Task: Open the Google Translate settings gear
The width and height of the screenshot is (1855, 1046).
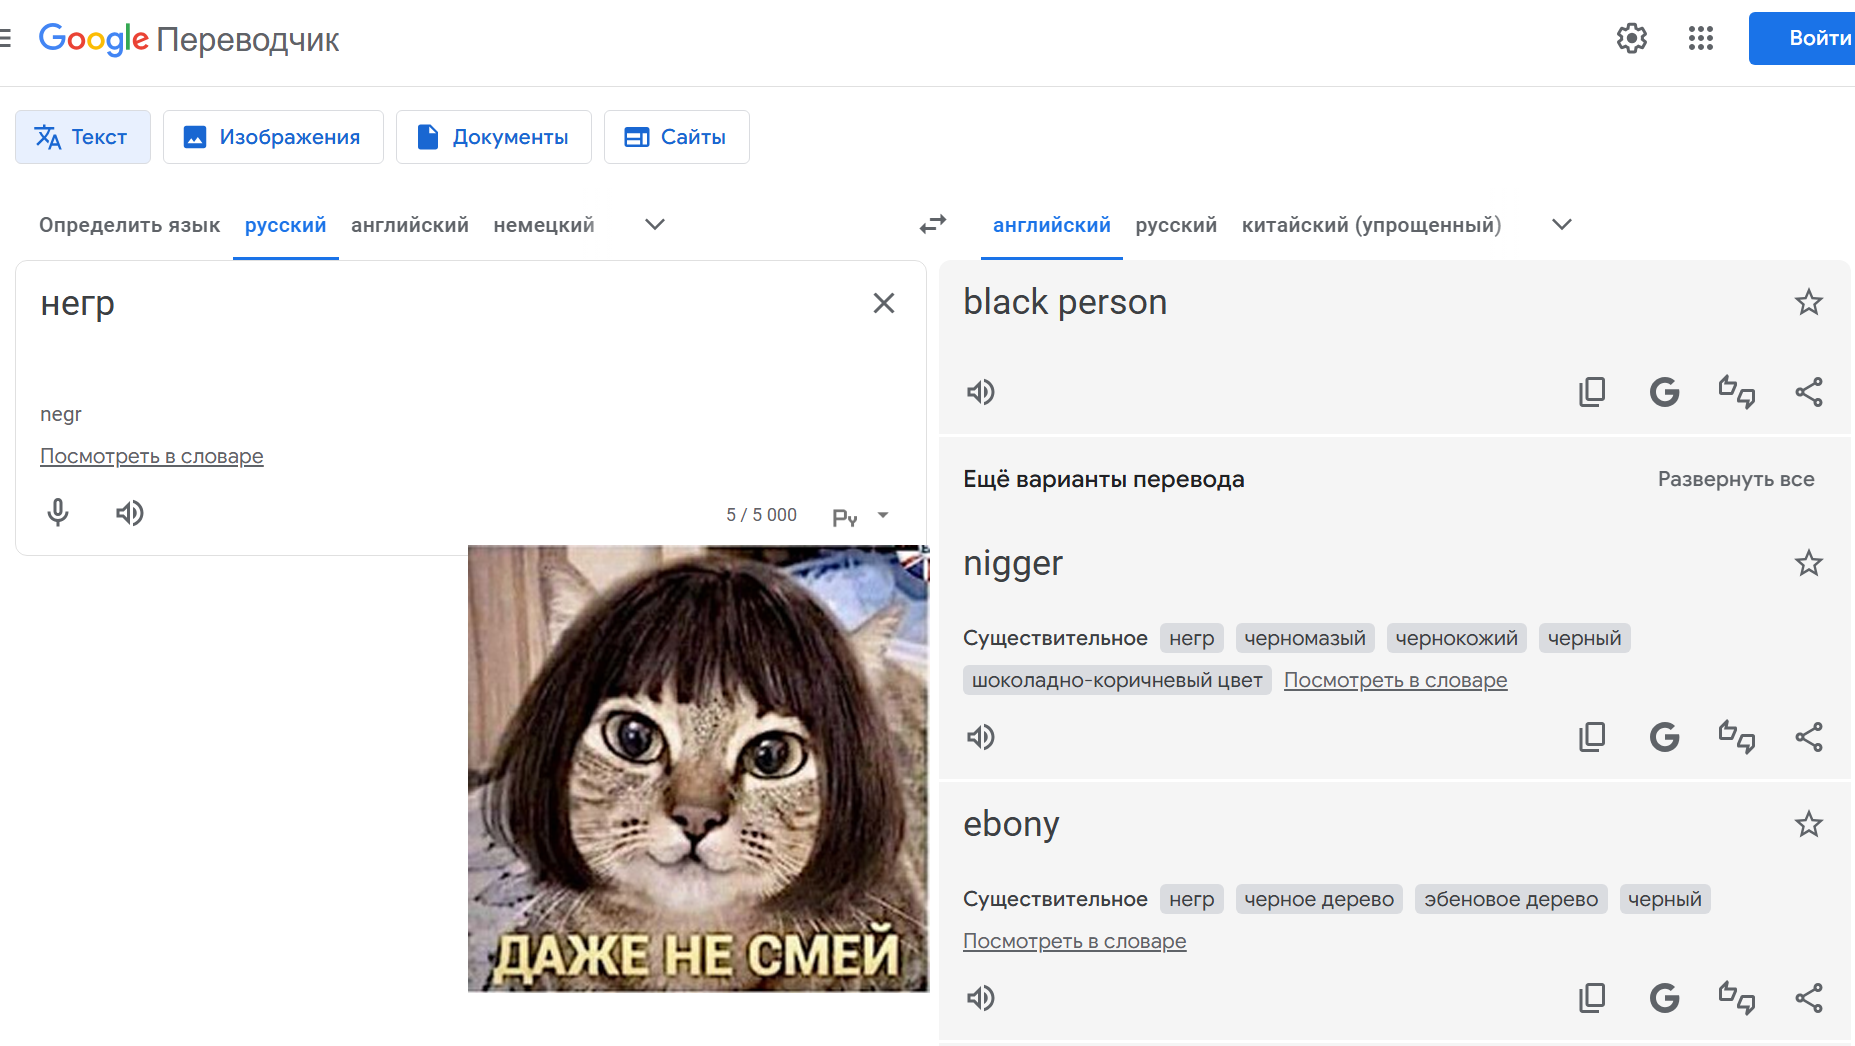Action: click(1631, 38)
